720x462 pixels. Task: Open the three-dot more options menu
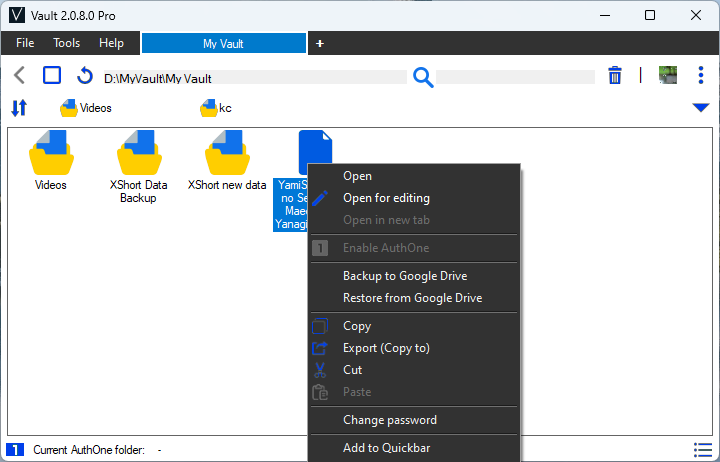point(701,75)
